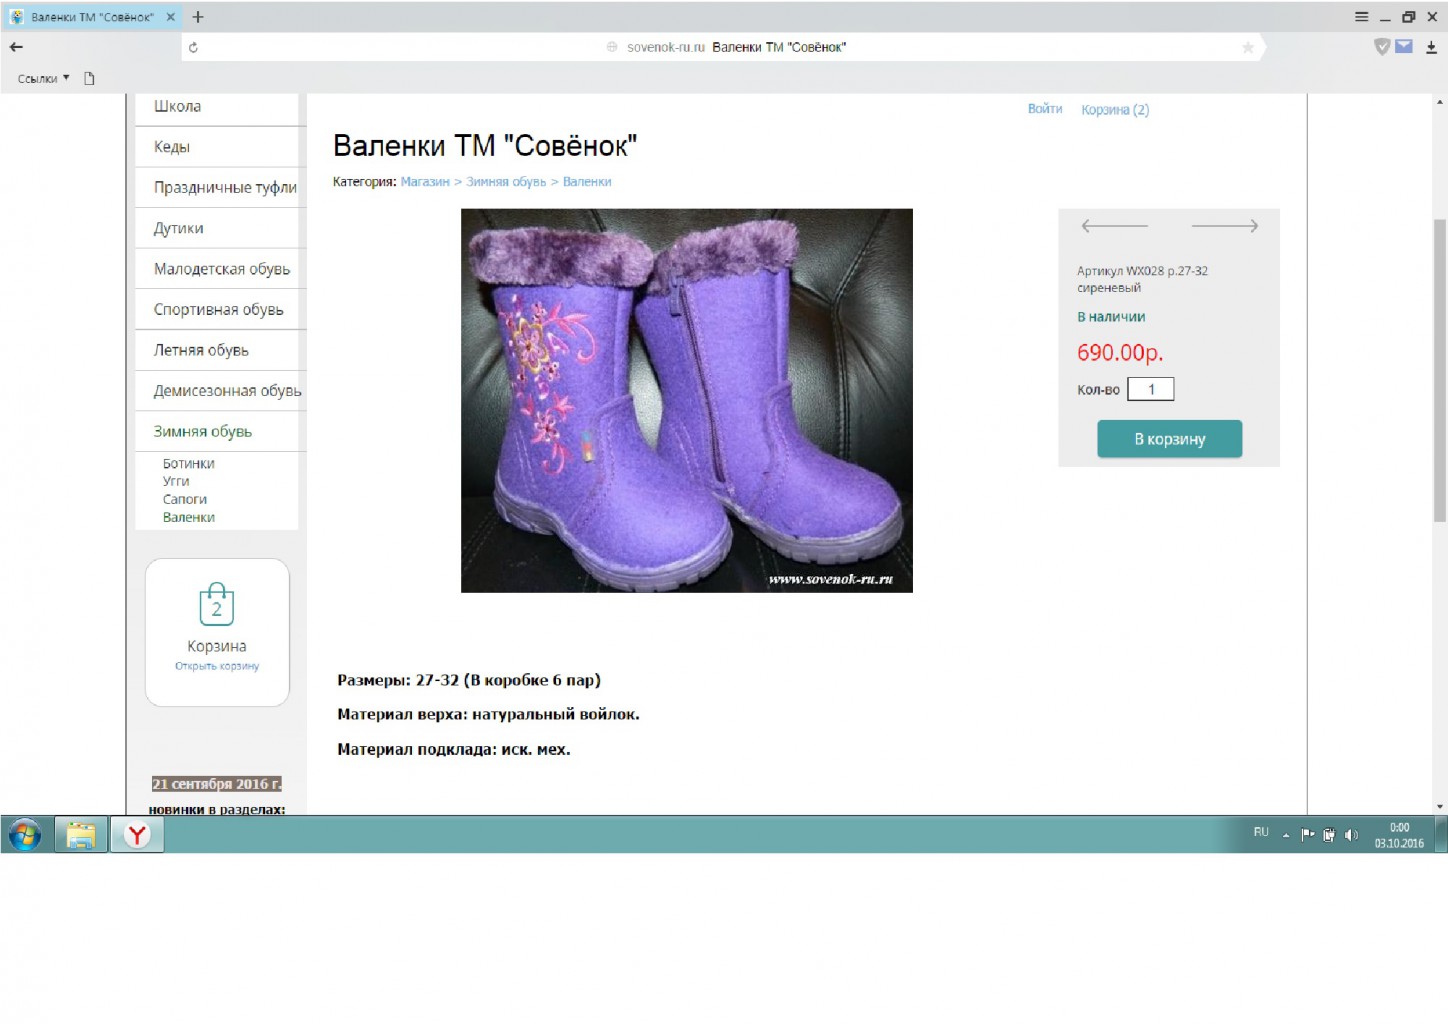
Task: Click the Кол-во quantity input field
Action: pyautogui.click(x=1150, y=389)
